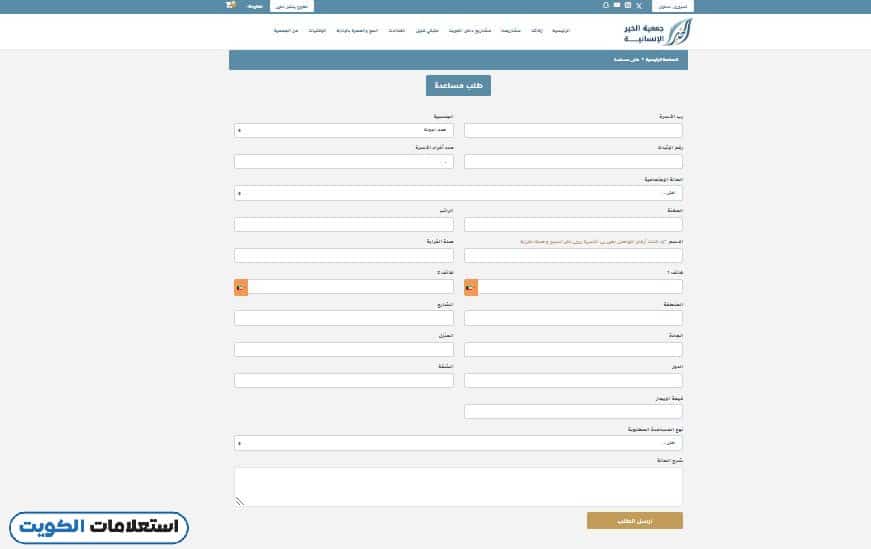Click the notification bell icon in top bar
Viewport: 871px width, 549px height.
605,6
